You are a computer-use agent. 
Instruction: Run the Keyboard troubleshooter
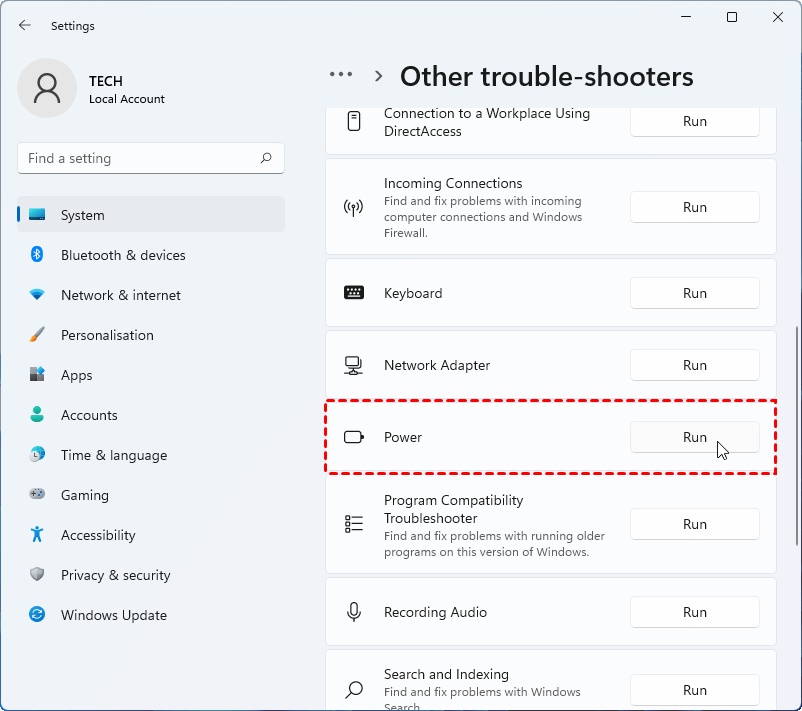(694, 293)
